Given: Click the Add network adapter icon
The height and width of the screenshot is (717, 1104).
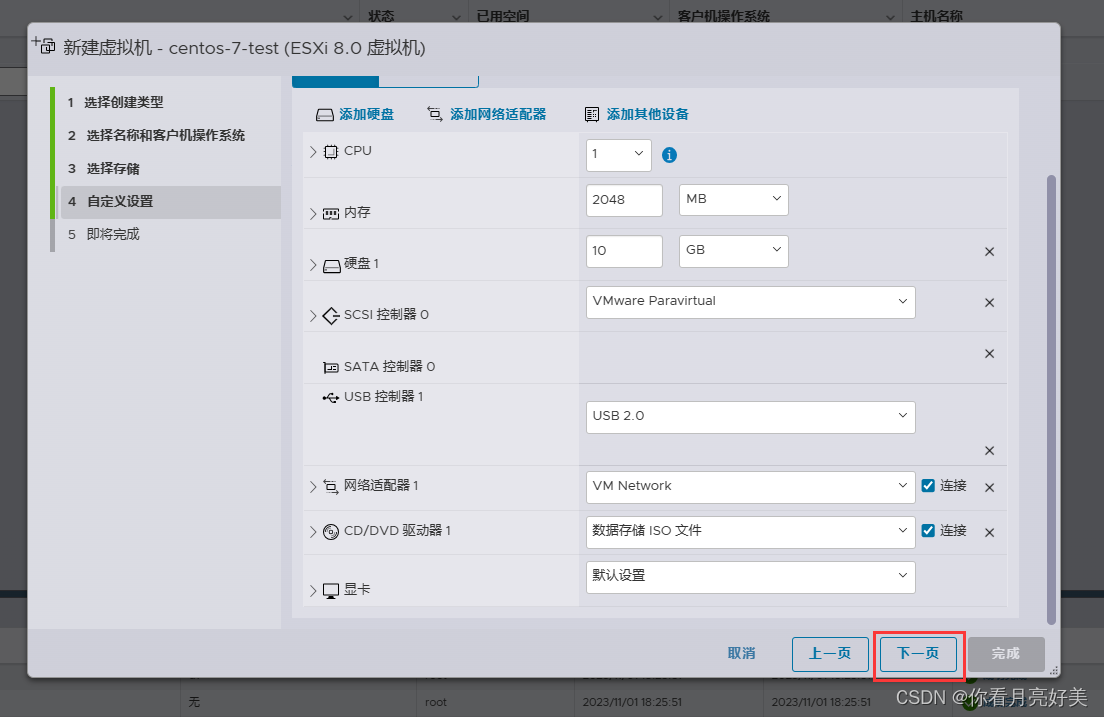Looking at the screenshot, I should [435, 114].
